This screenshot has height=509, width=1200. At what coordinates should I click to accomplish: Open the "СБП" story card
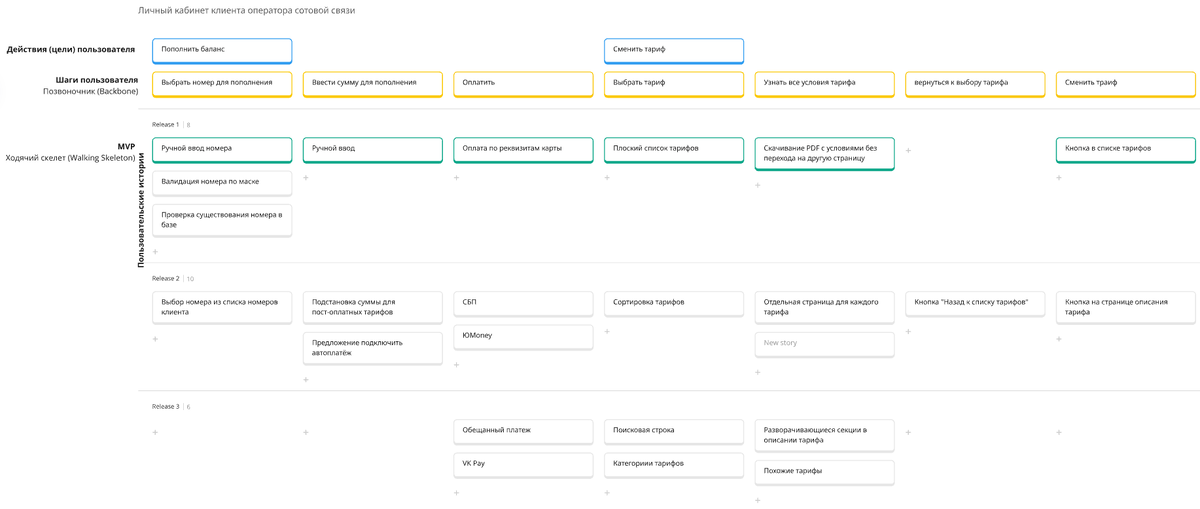click(x=522, y=302)
